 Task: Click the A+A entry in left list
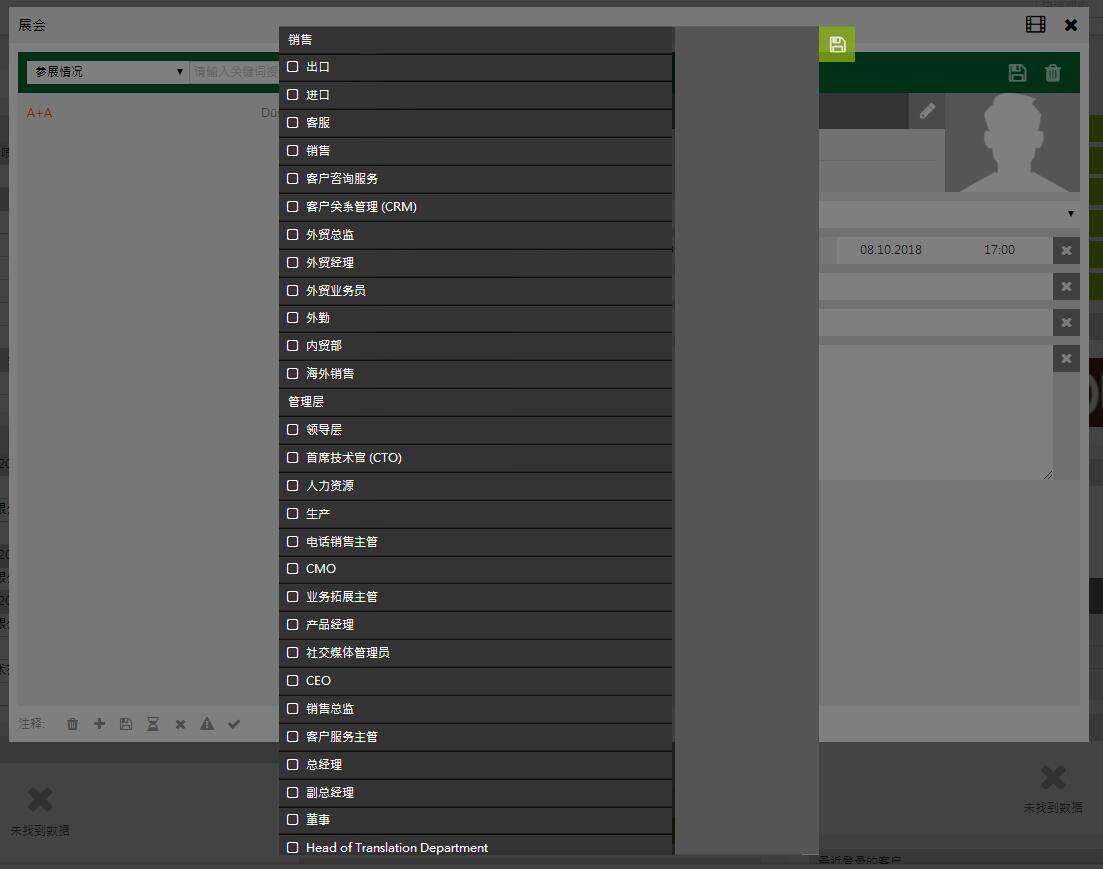pos(40,113)
